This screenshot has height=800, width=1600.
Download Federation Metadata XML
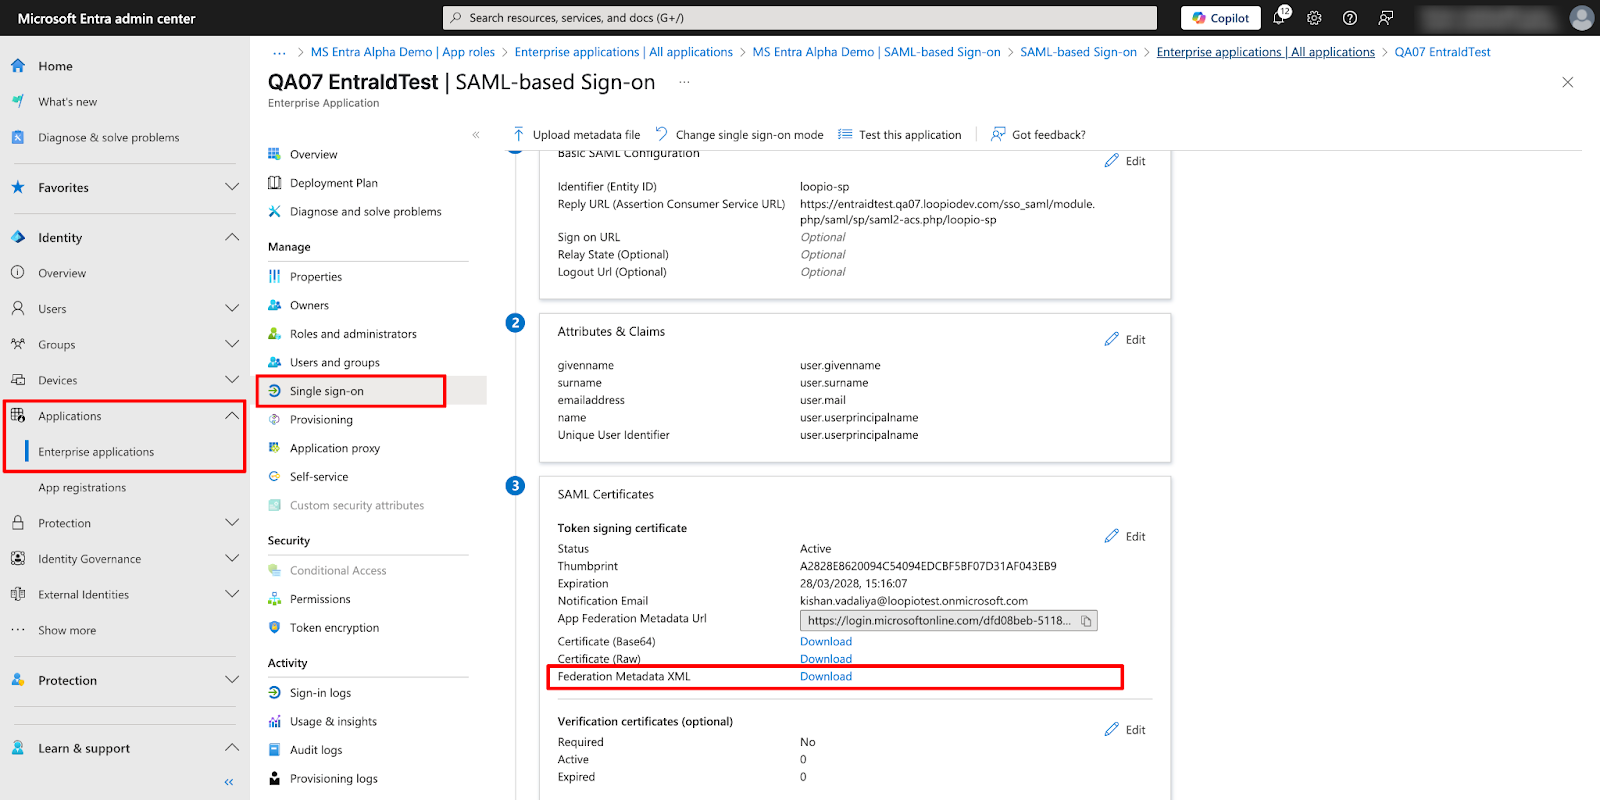pyautogui.click(x=826, y=677)
